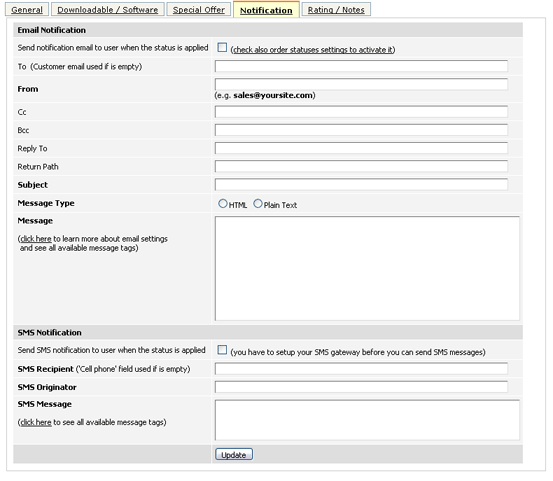
Task: Open the Special Offer tab
Action: (199, 10)
